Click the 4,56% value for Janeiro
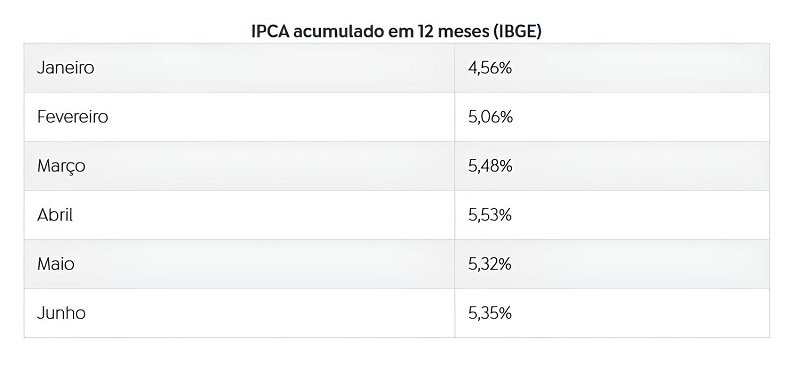This screenshot has width=800, height=368. 489,68
